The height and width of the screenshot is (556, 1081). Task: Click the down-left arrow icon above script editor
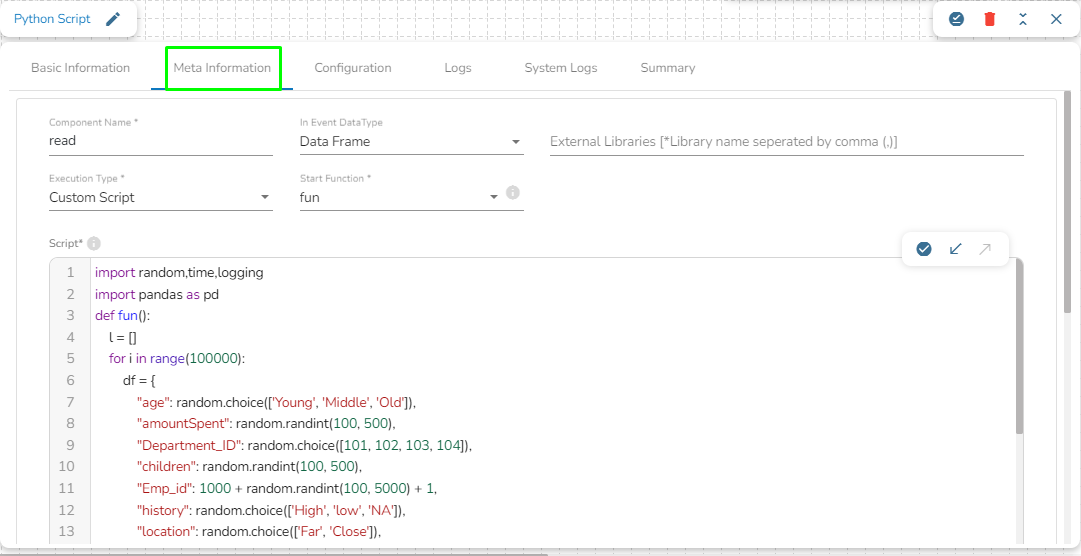[955, 249]
